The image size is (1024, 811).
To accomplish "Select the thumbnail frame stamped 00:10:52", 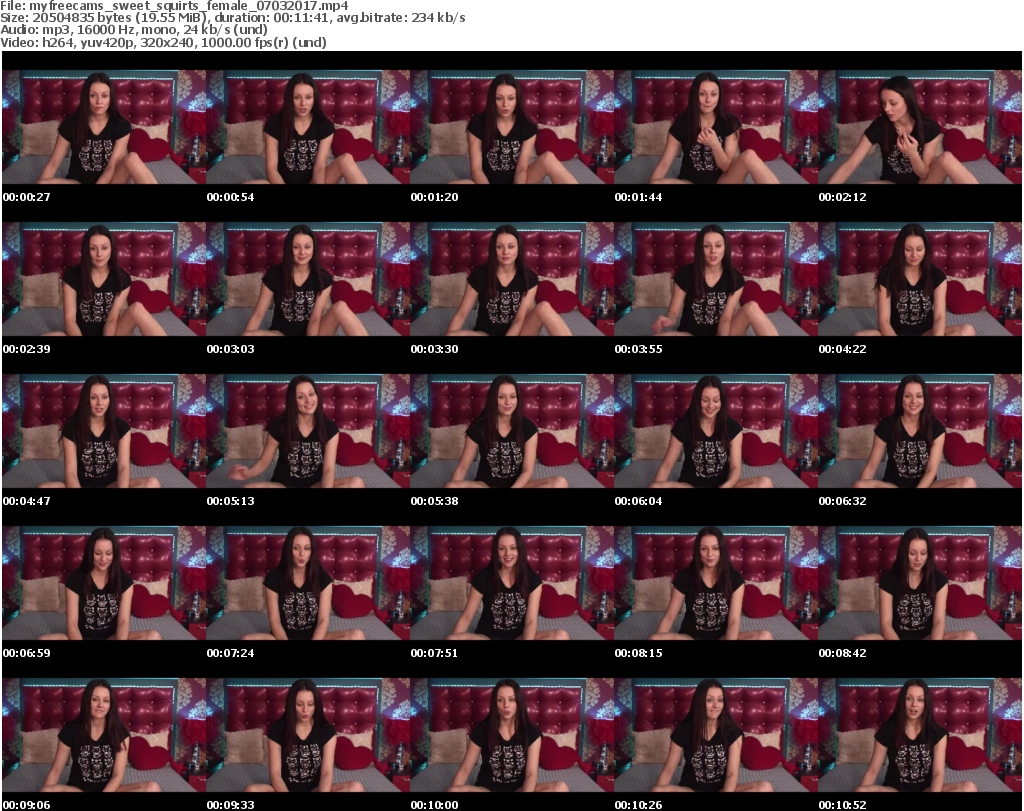I will 920,735.
